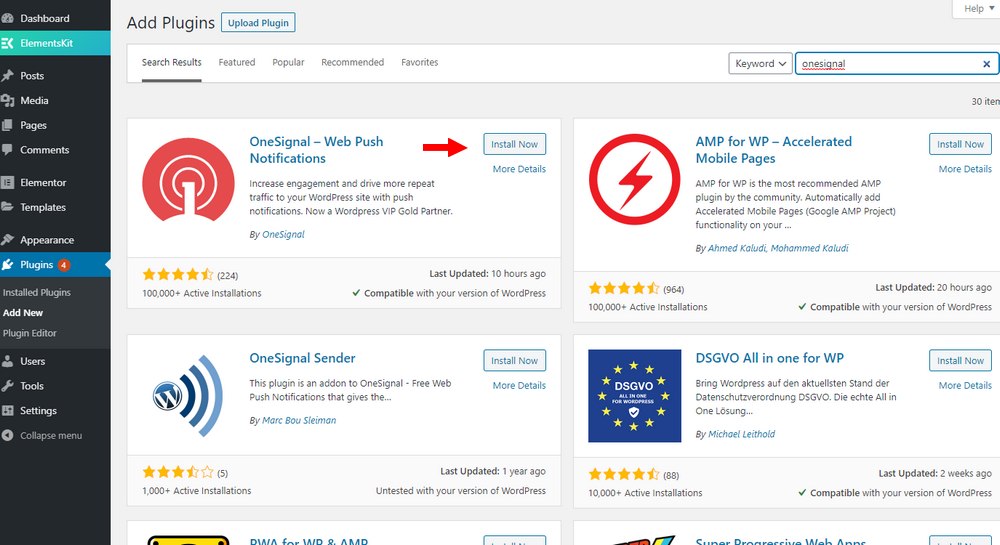Click the ElementsKit logo icon
The width and height of the screenshot is (1000, 545).
[x=8, y=43]
